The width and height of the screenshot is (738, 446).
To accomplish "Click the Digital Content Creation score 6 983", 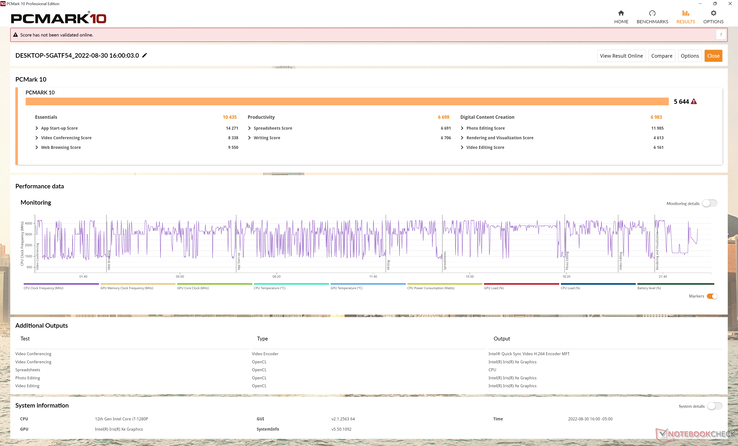I will (x=656, y=117).
